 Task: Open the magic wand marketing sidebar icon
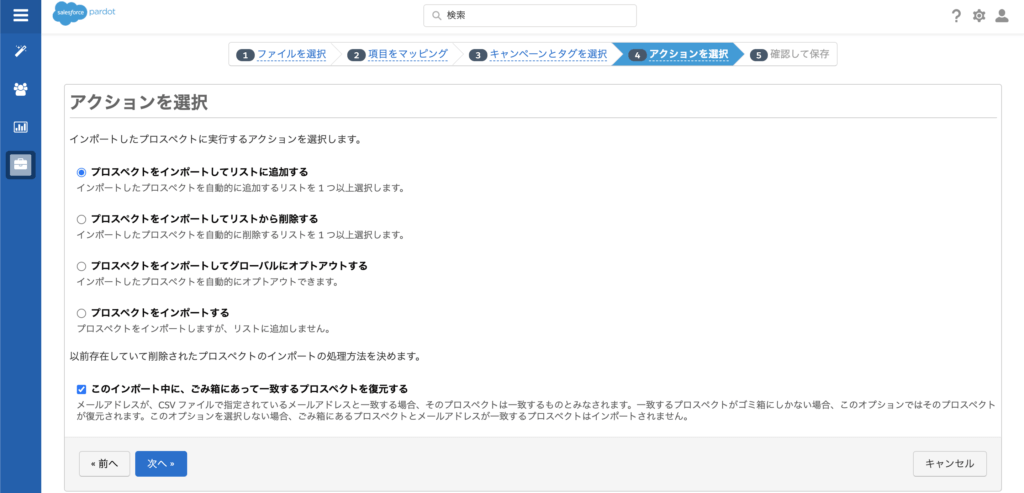[x=20, y=52]
